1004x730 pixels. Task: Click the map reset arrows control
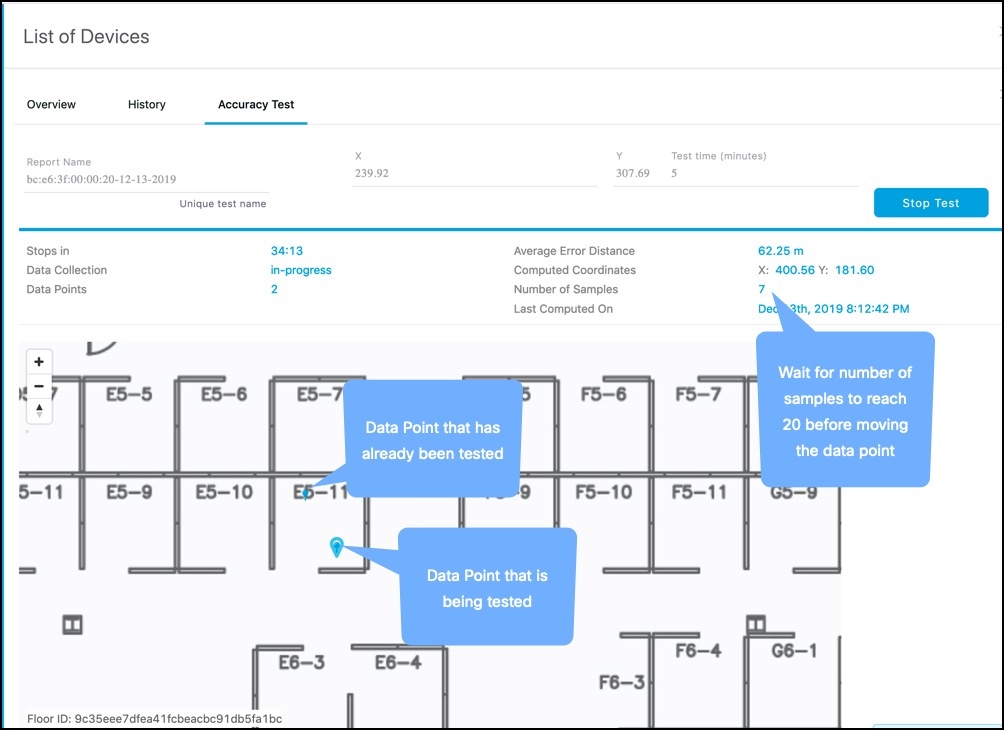39,410
